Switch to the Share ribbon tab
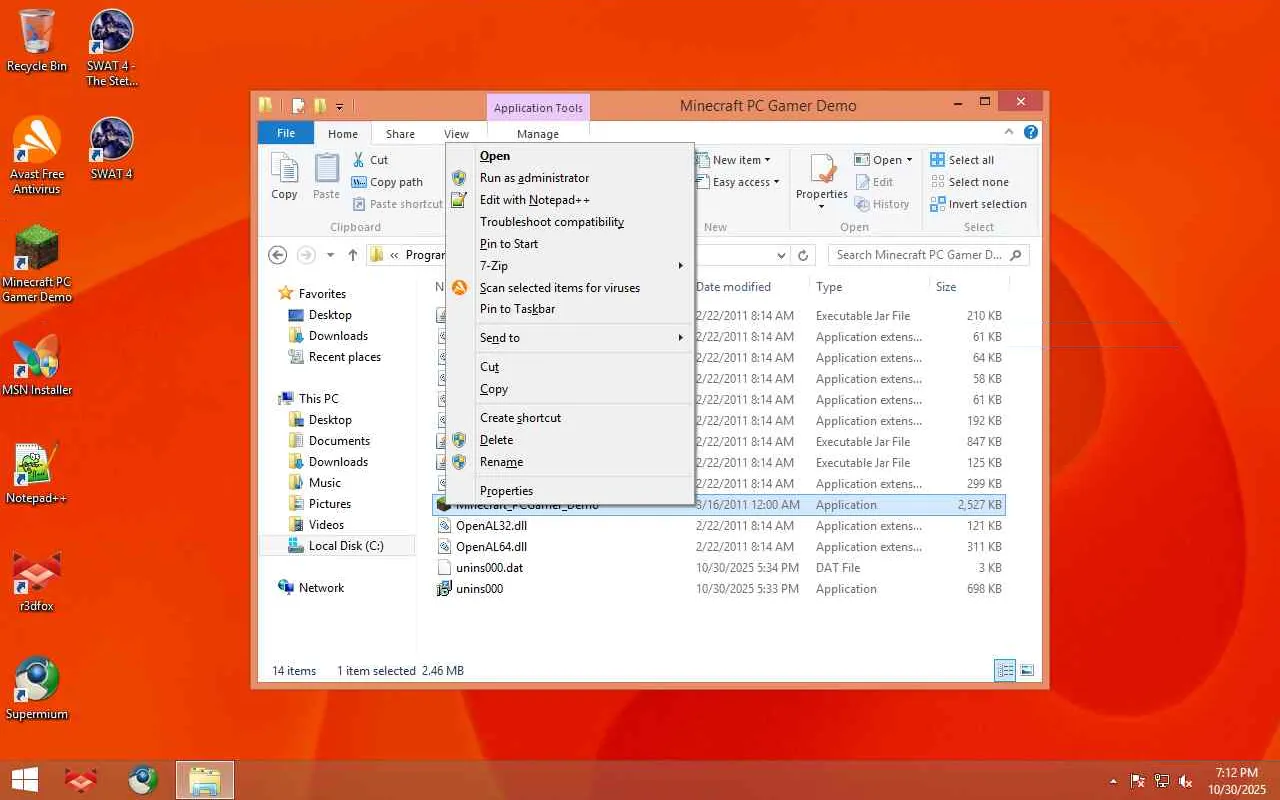 tap(400, 134)
